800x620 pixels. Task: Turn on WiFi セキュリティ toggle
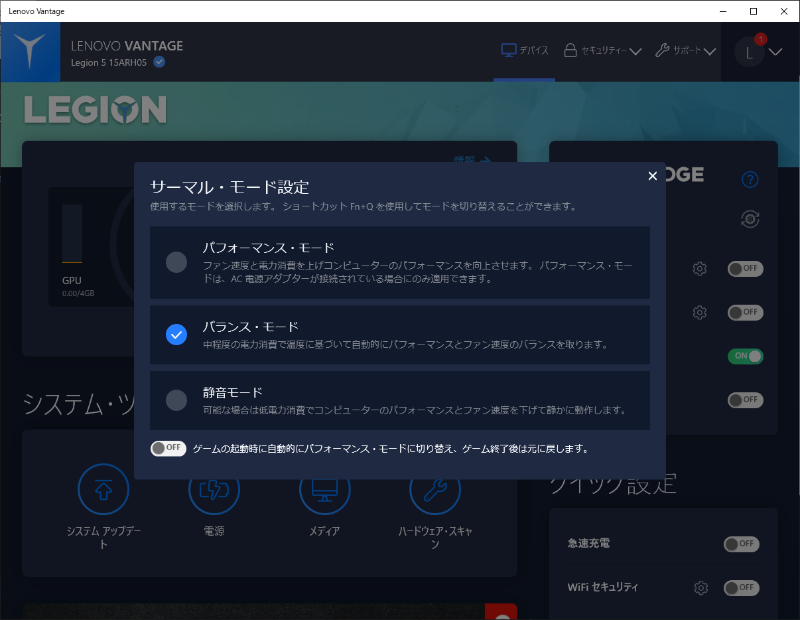(x=740, y=588)
